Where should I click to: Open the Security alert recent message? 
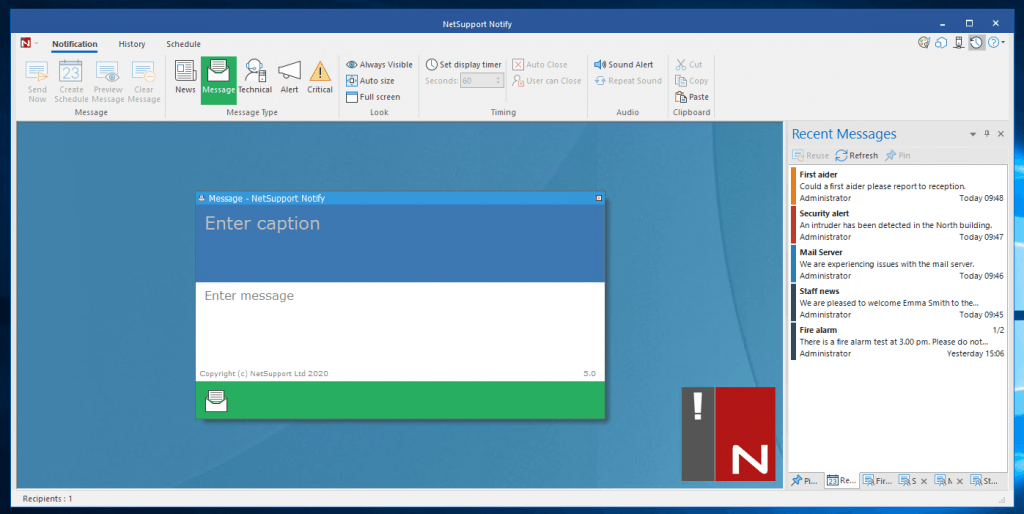pyautogui.click(x=897, y=225)
